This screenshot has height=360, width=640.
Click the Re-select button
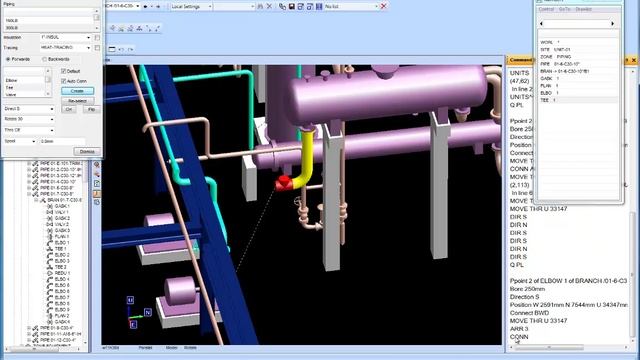[x=77, y=100]
